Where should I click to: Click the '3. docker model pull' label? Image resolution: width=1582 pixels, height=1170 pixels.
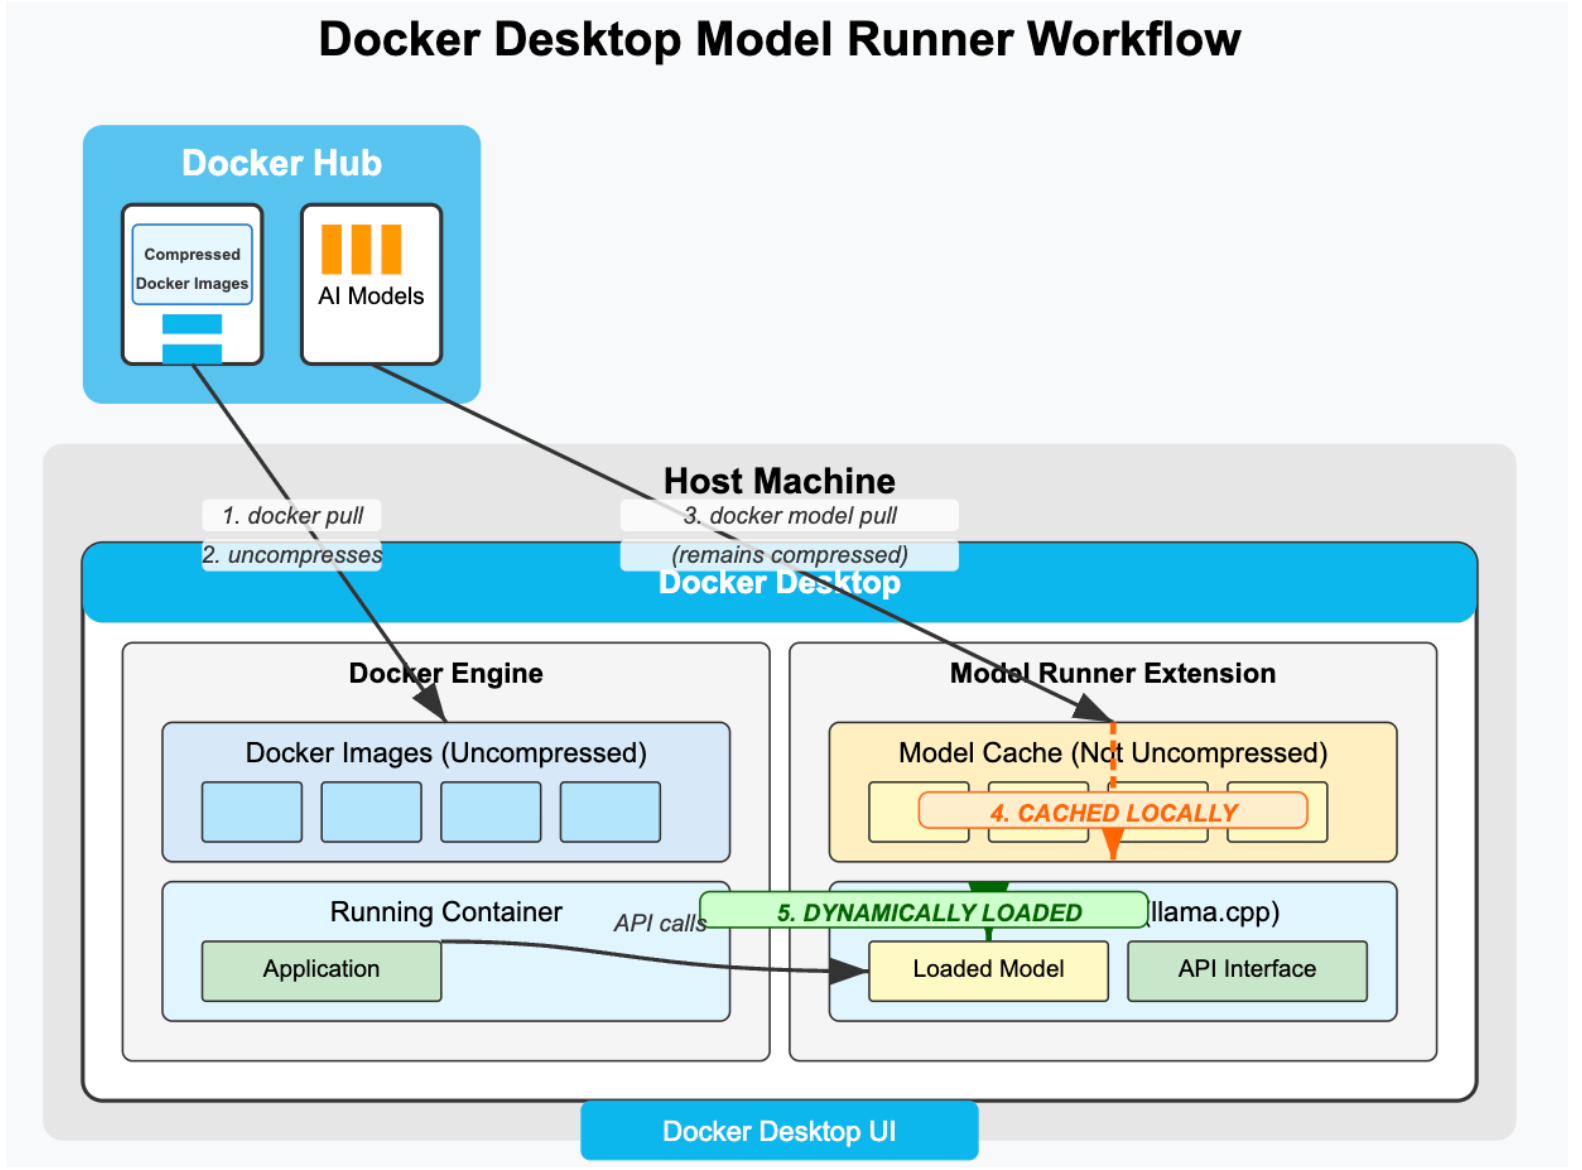click(790, 516)
